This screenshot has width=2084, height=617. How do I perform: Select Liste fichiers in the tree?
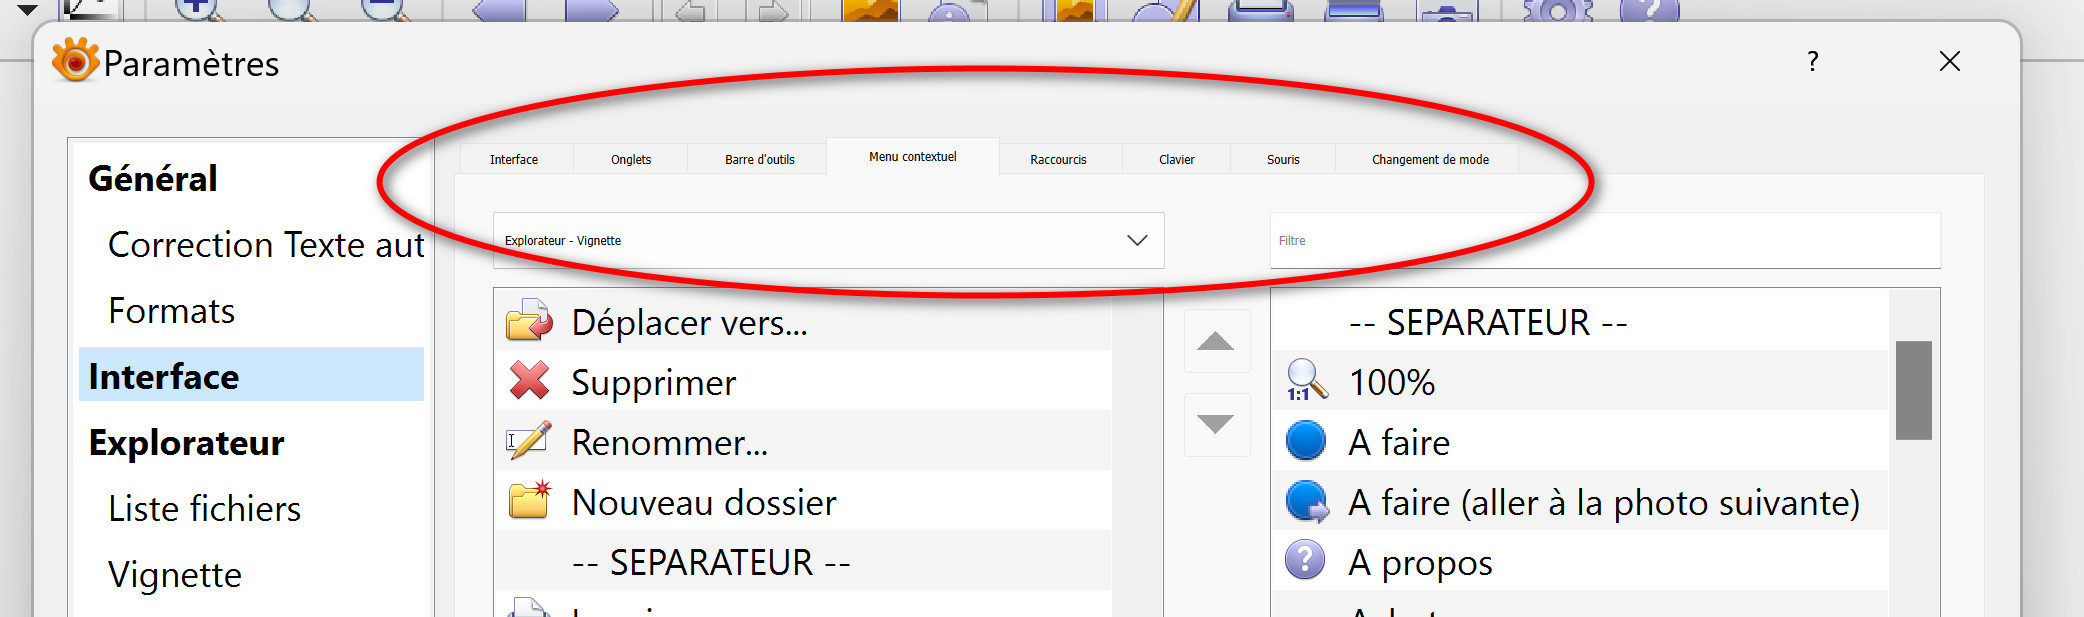point(204,509)
